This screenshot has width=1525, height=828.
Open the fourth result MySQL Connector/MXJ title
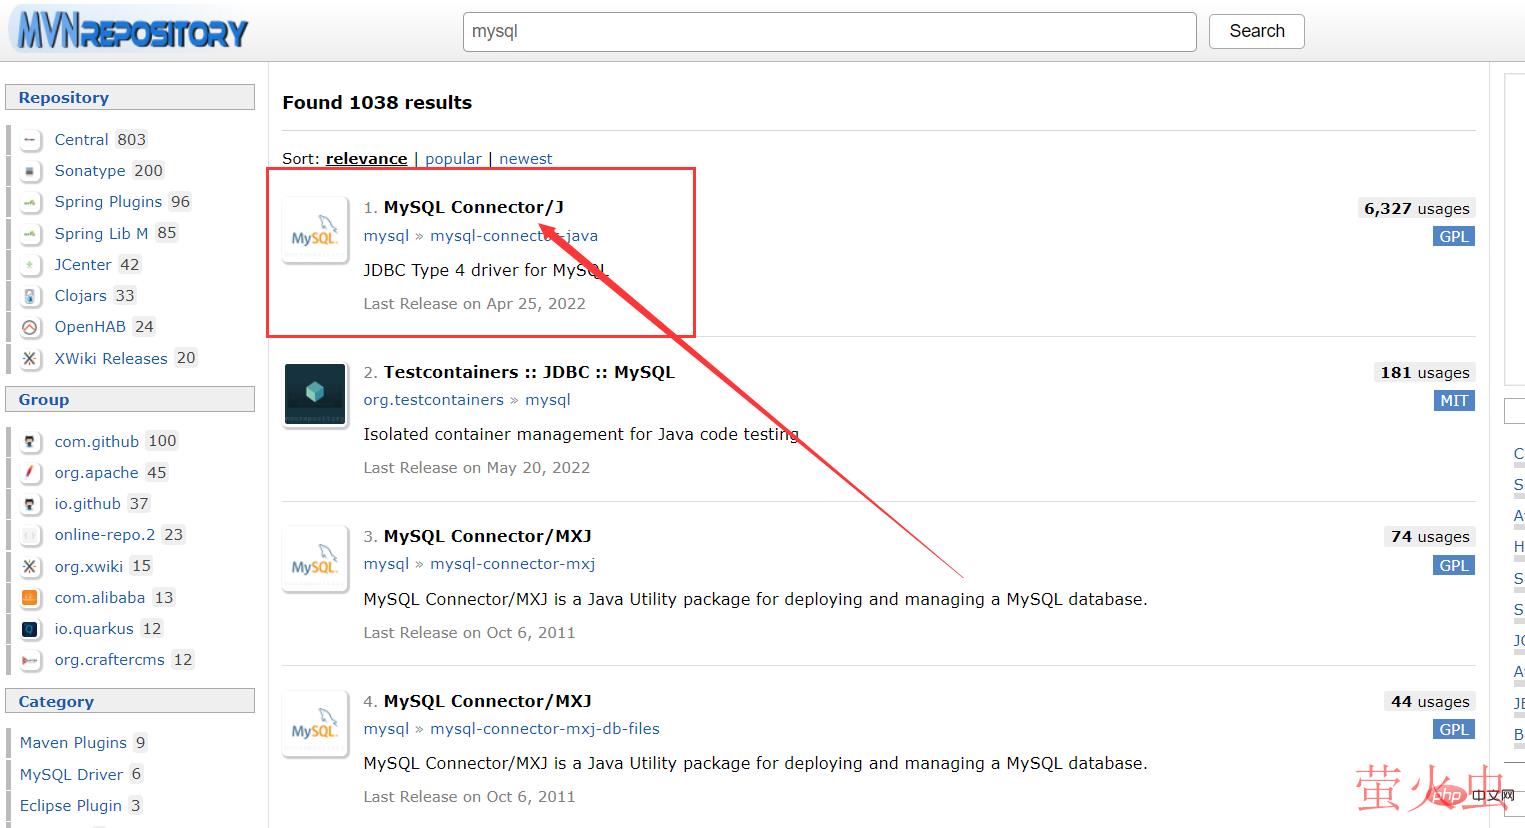pos(487,701)
